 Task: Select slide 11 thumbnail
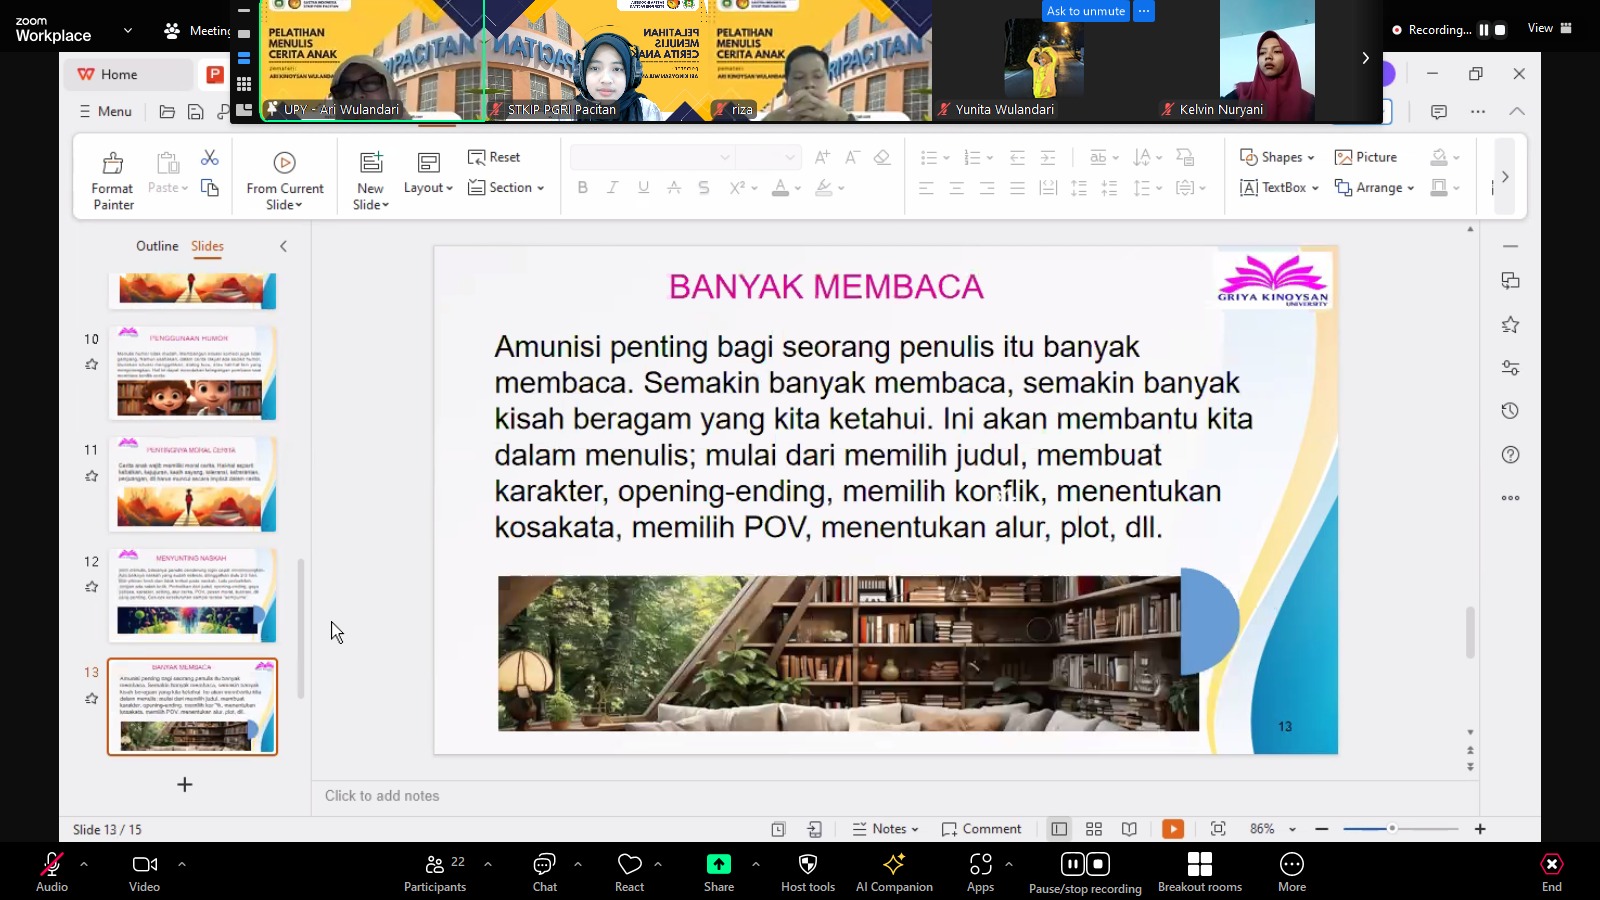(192, 484)
